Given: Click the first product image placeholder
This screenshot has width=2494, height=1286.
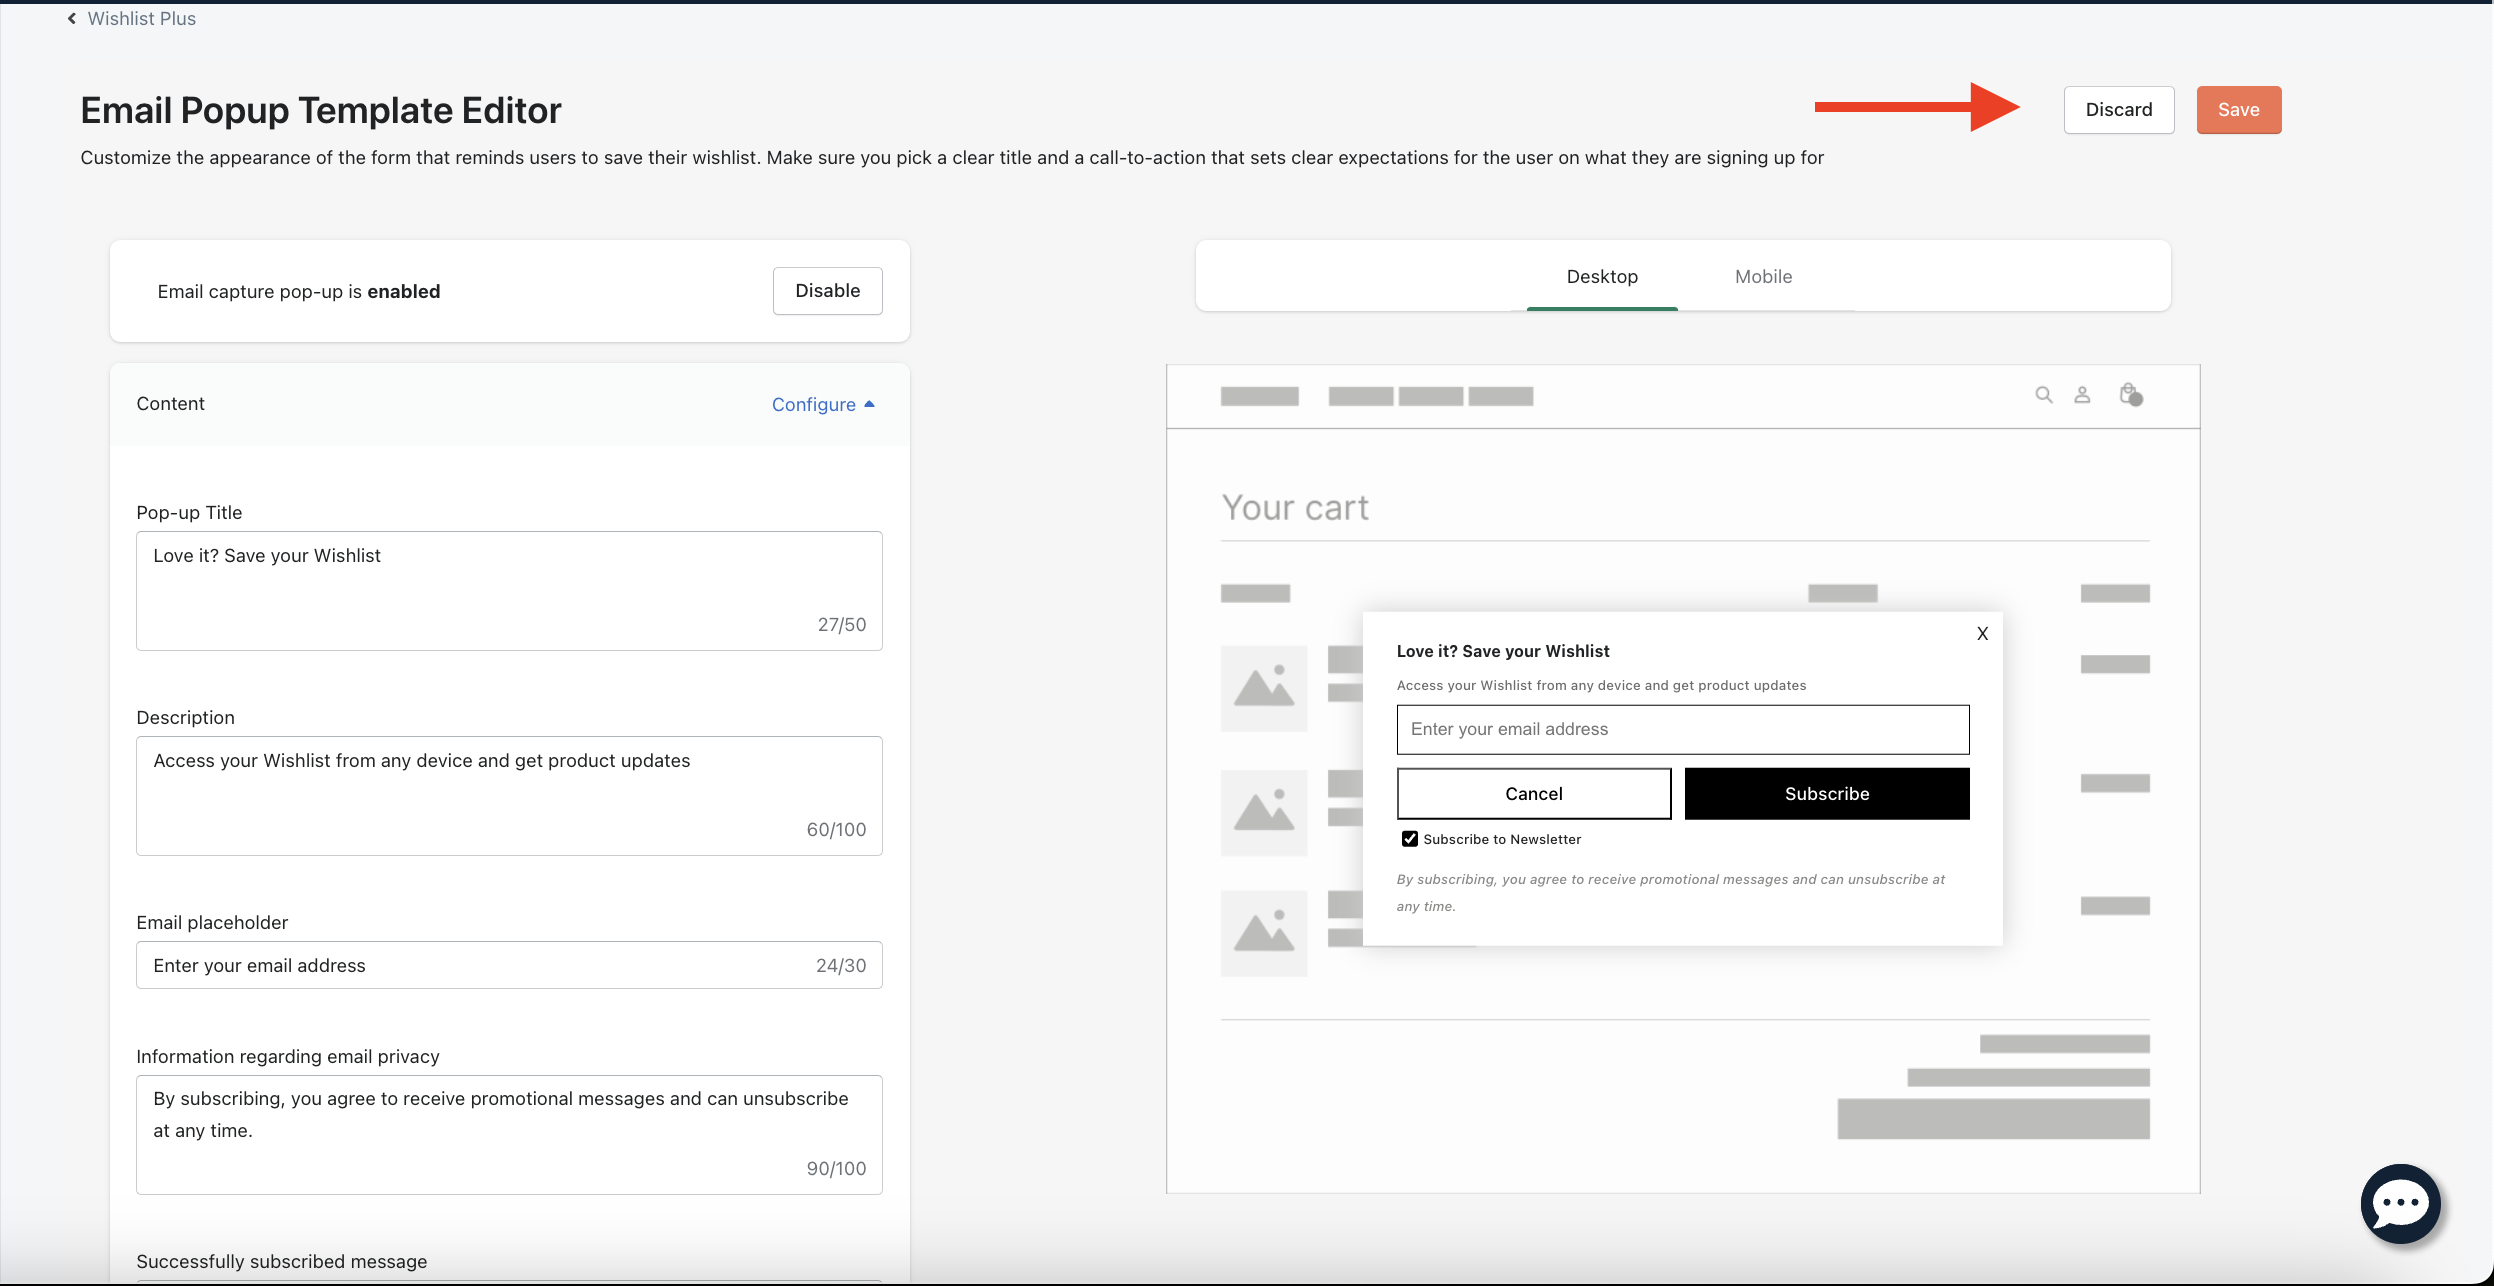Looking at the screenshot, I should [1264, 688].
